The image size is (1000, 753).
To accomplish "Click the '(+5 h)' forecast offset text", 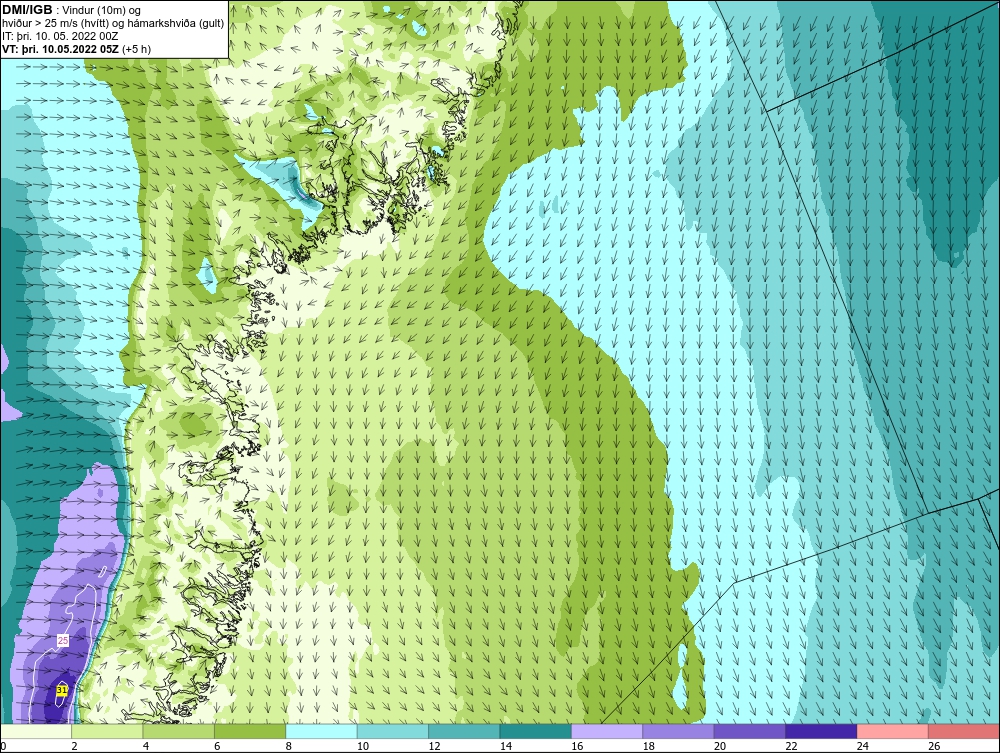I will (x=137, y=49).
